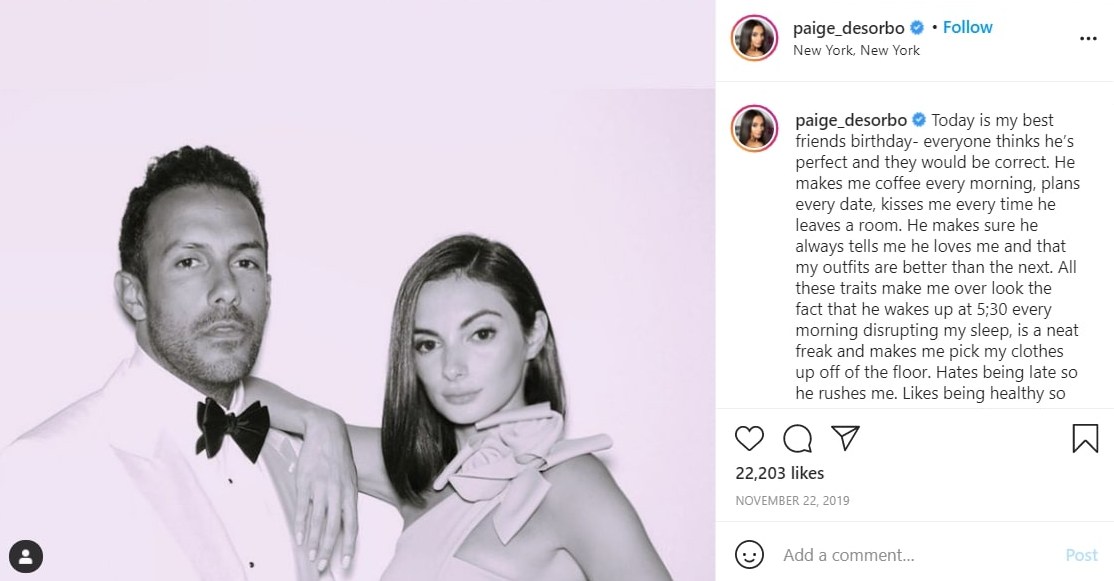
Task: Follow paige_desorbo
Action: click(x=967, y=27)
